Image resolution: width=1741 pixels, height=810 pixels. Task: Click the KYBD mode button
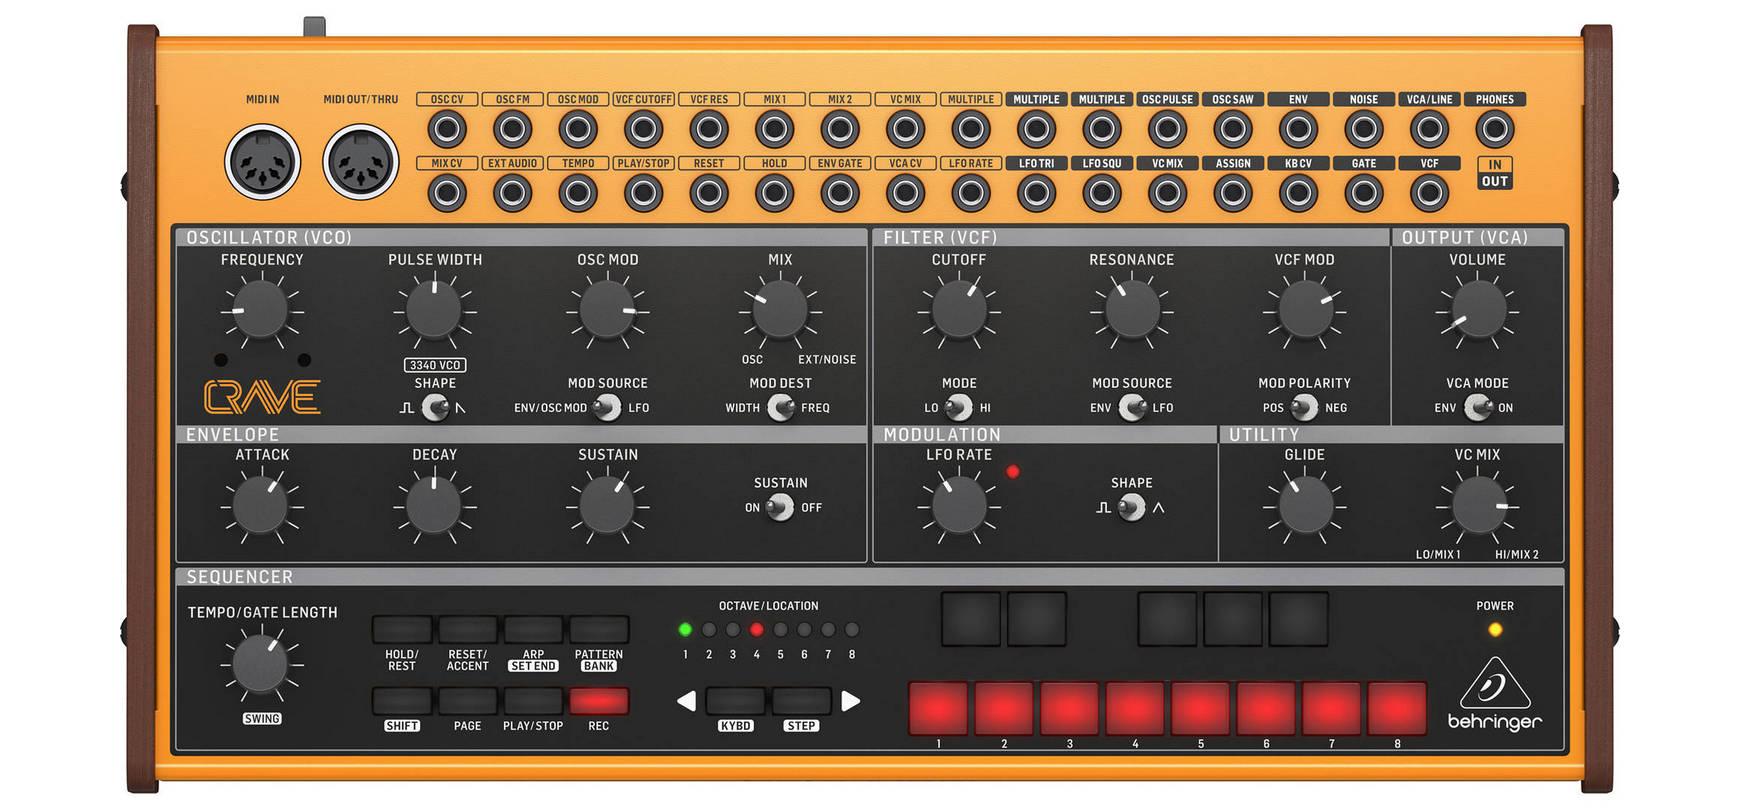point(735,701)
